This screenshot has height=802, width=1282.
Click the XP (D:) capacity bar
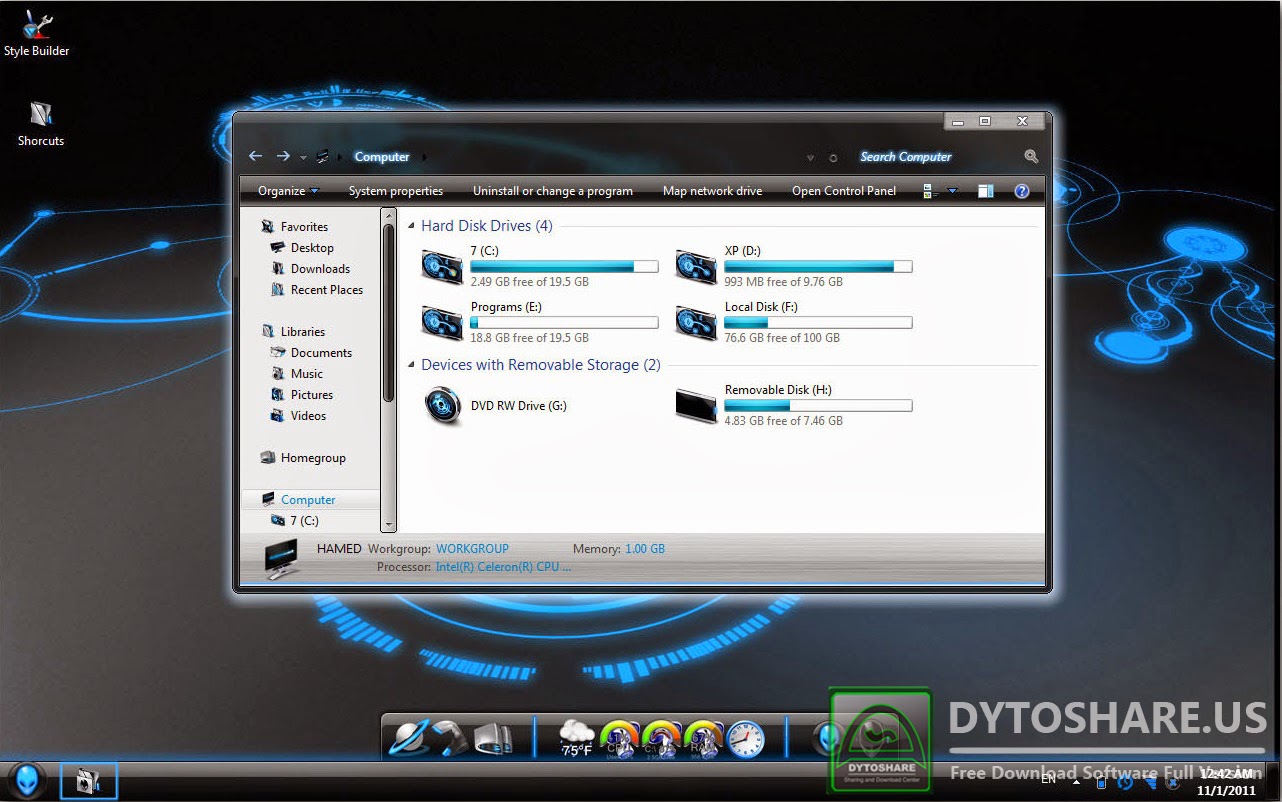817,266
